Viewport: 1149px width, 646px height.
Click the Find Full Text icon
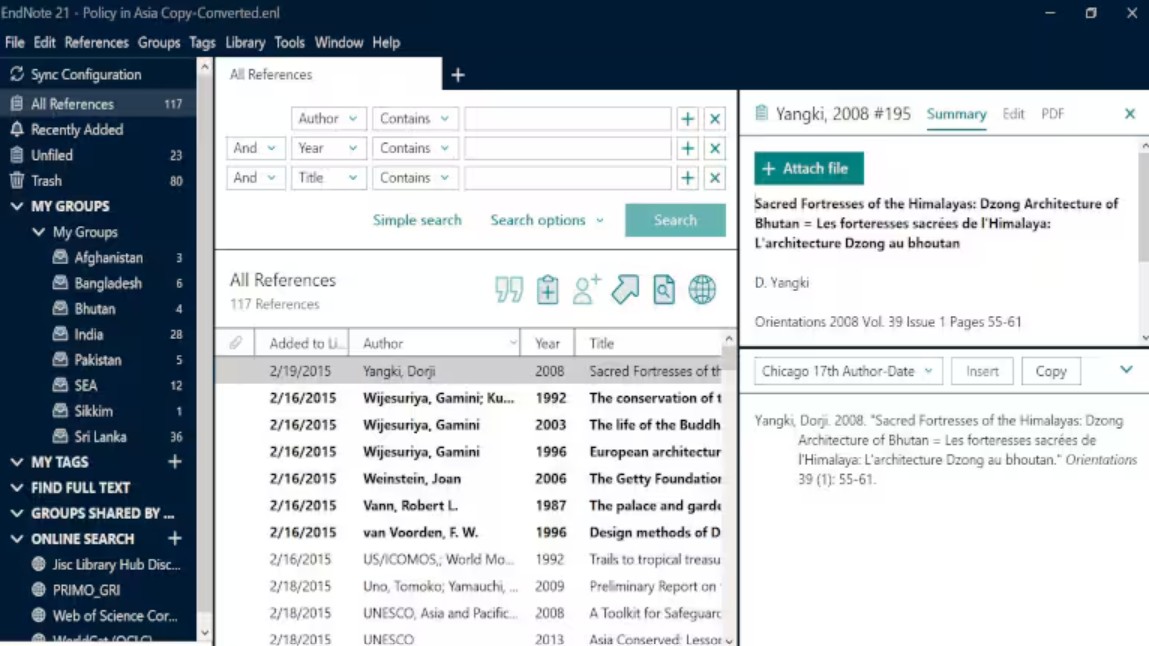point(664,290)
